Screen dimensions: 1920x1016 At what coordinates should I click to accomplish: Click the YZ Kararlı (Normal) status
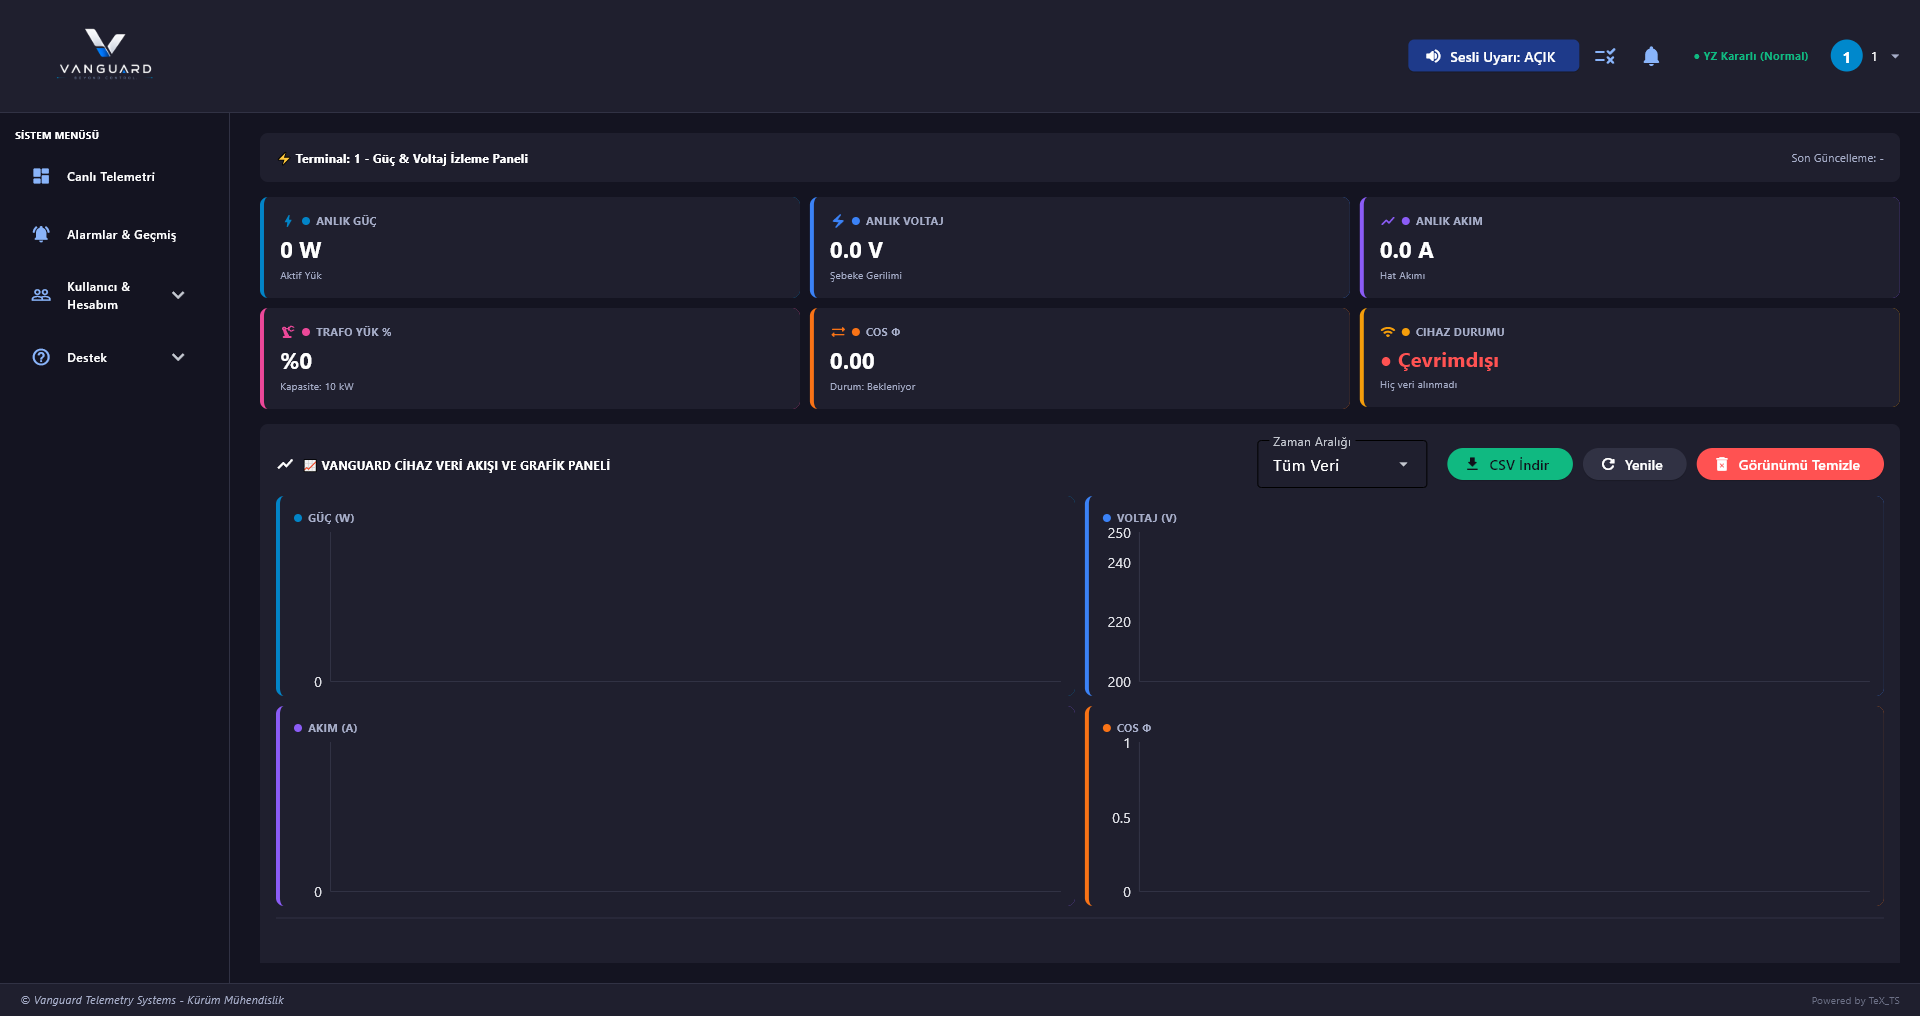(1751, 56)
